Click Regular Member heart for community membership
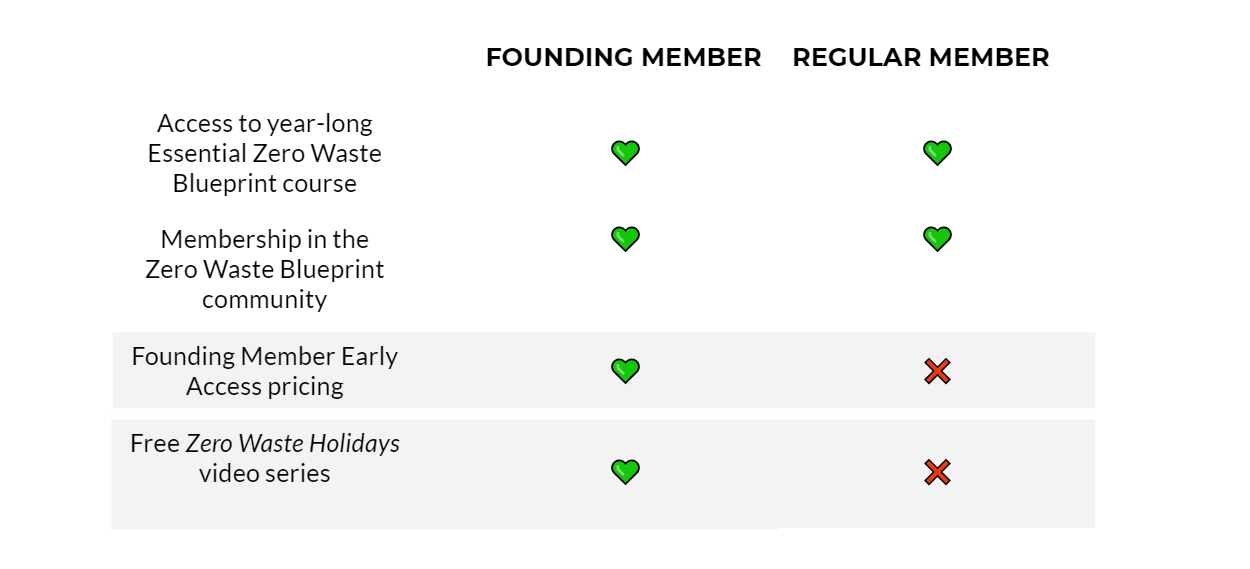1250x569 pixels. click(937, 239)
